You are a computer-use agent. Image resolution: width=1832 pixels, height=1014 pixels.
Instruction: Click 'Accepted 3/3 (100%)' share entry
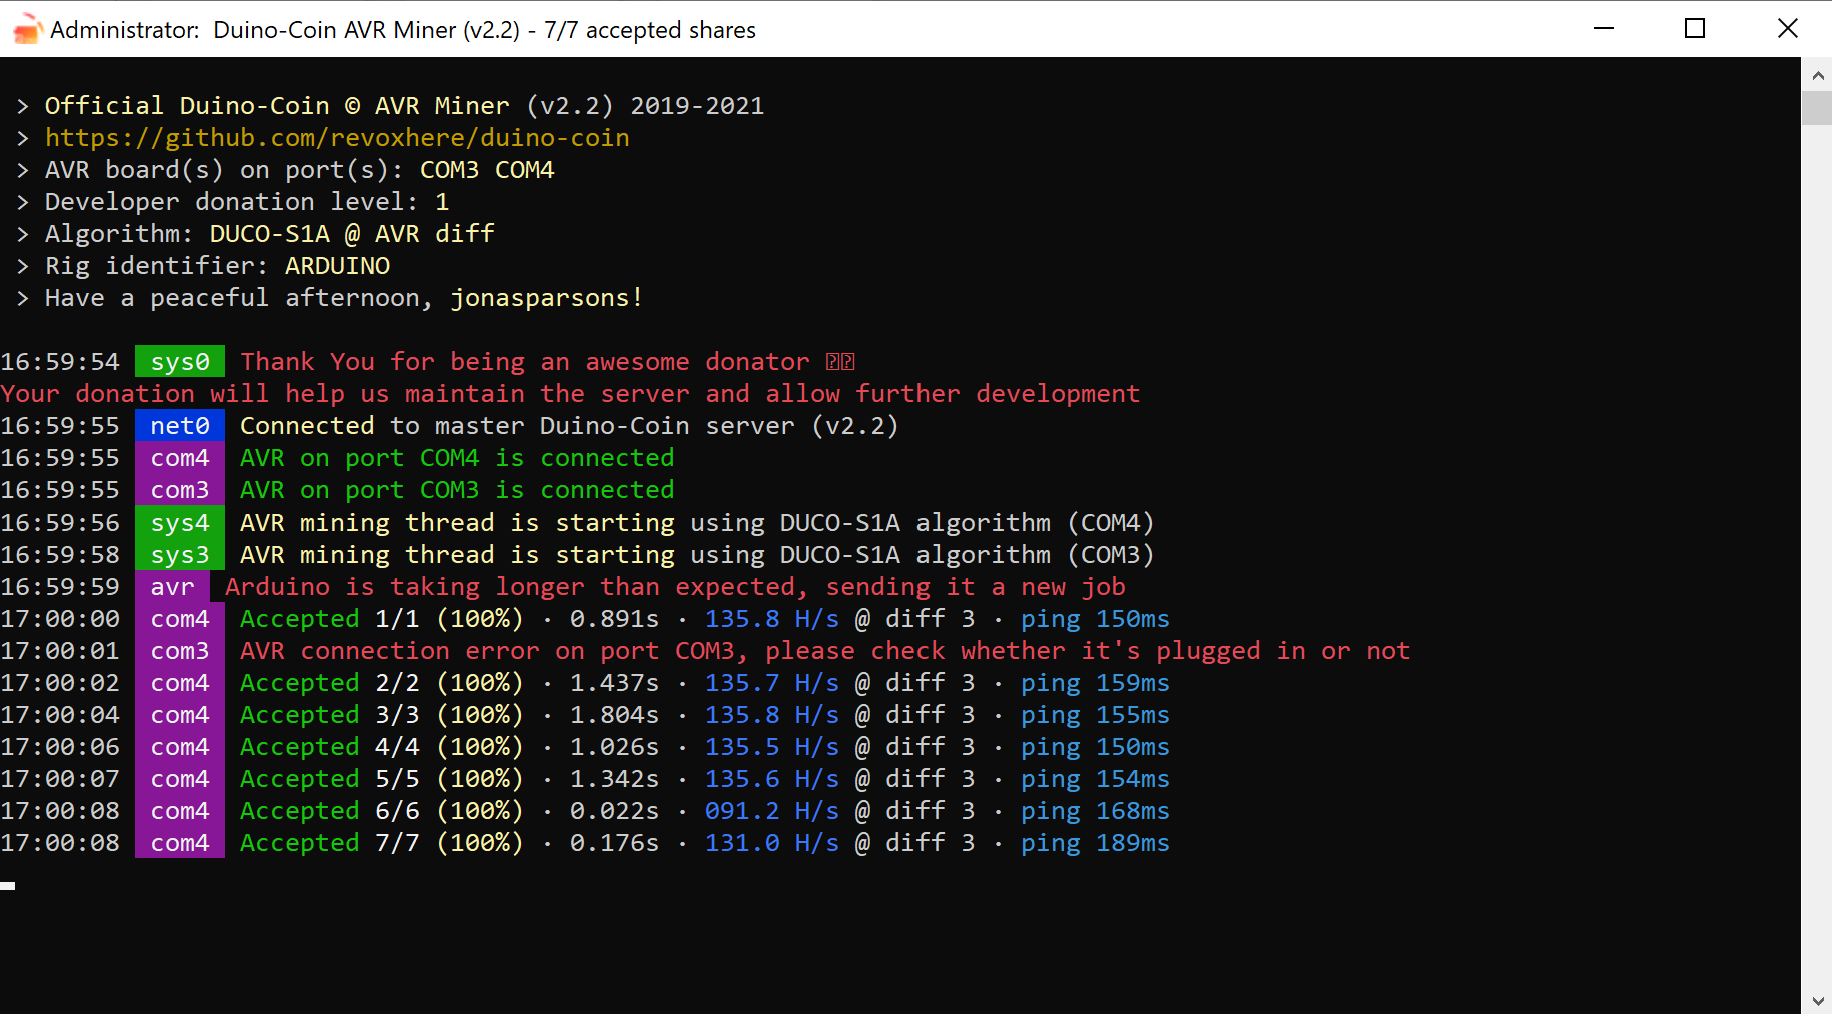coord(382,715)
